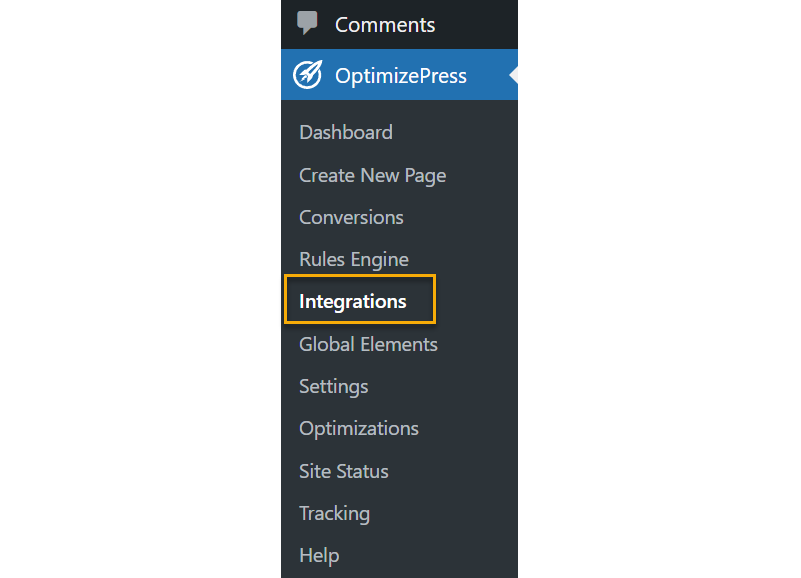Click the dark Comments row background
The width and height of the screenshot is (801, 578).
480,25
